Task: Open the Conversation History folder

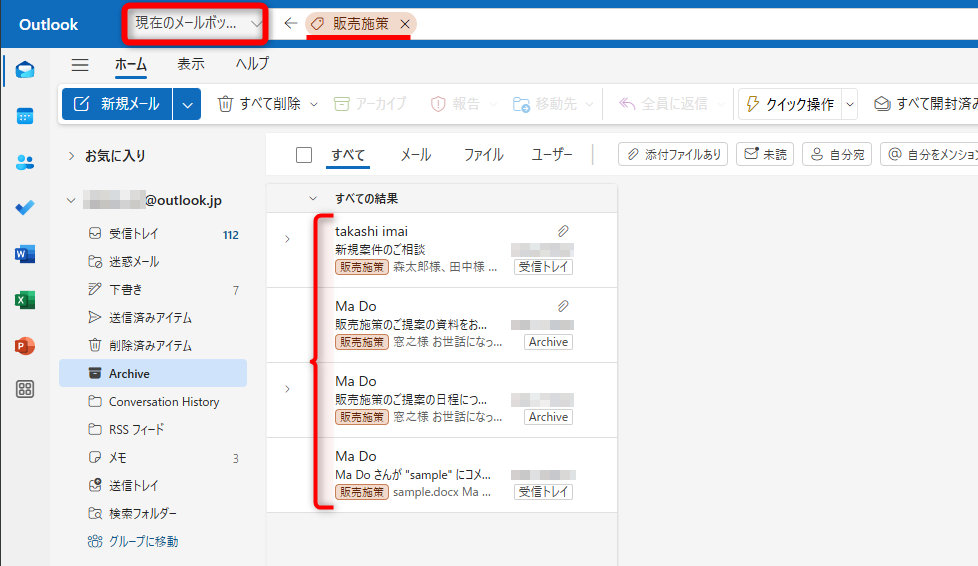Action: (x=153, y=402)
